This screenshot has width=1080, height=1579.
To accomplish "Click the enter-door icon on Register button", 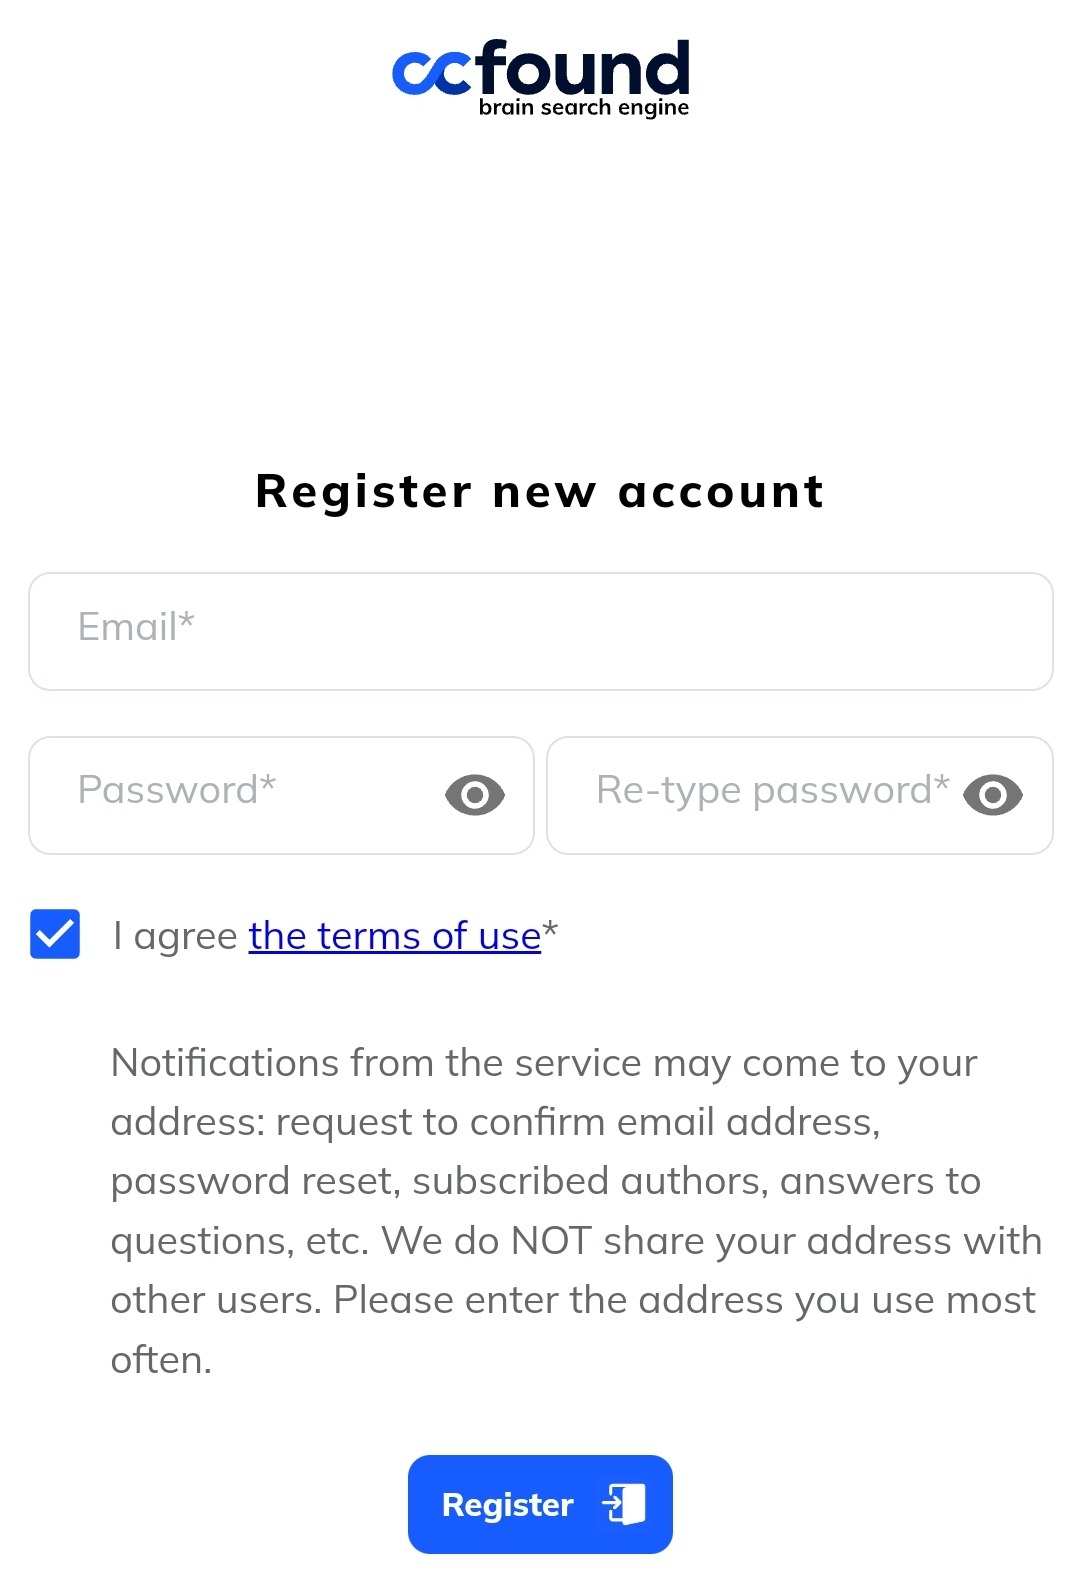I will pyautogui.click(x=624, y=1503).
